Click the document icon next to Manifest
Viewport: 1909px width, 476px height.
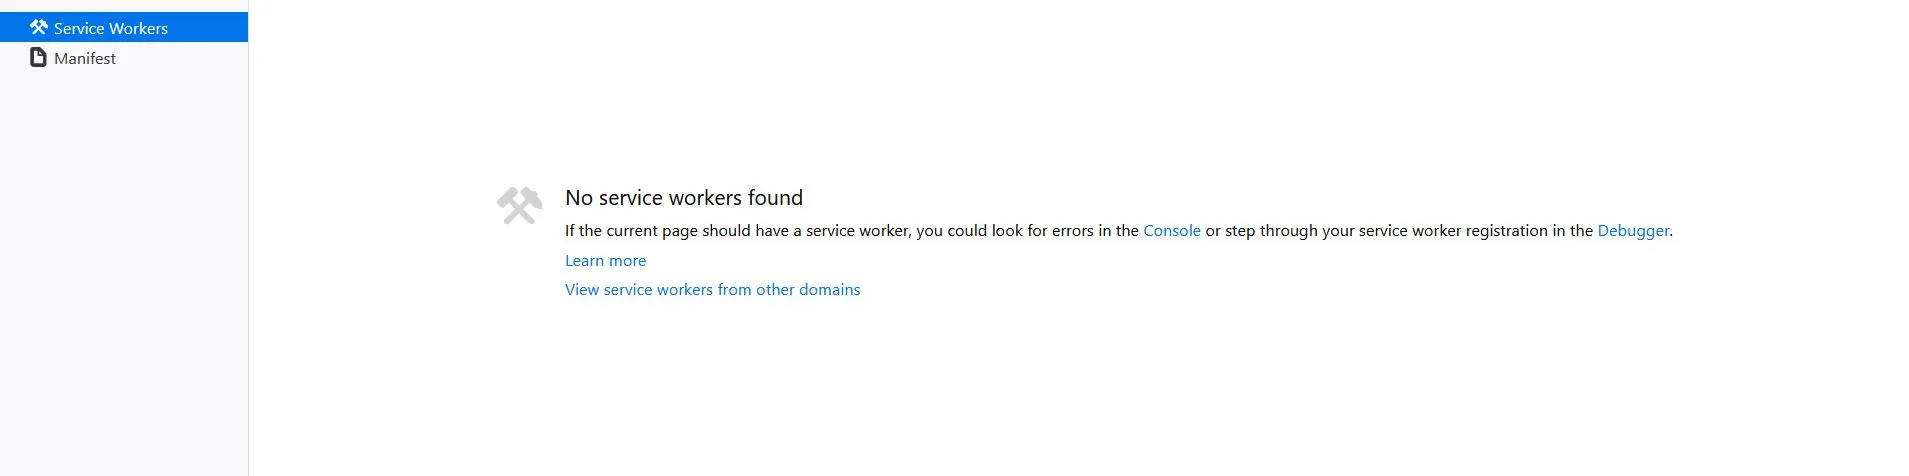click(x=39, y=57)
